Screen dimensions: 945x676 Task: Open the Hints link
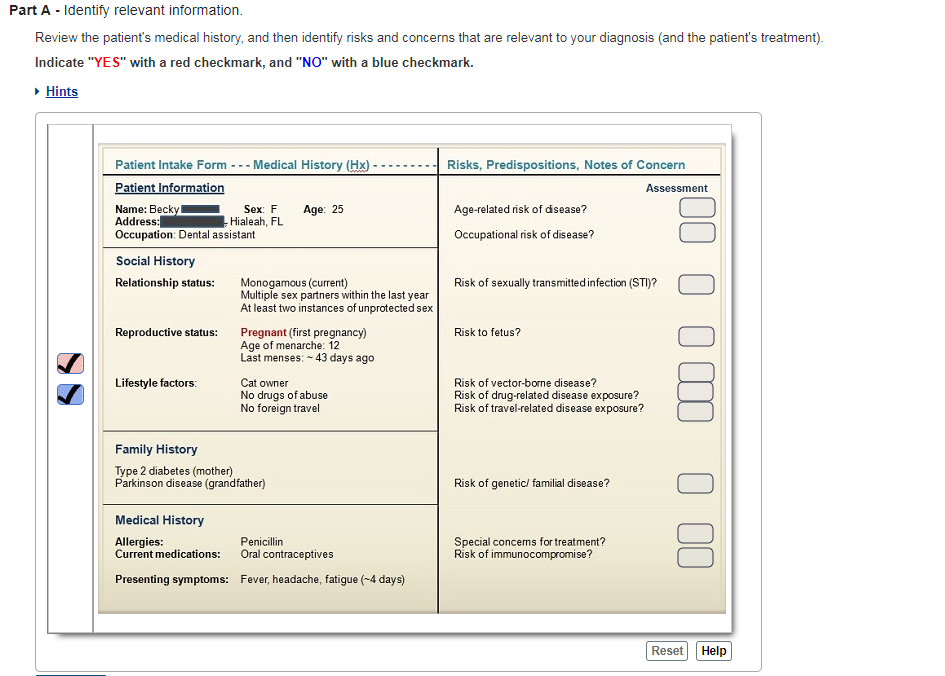point(61,91)
